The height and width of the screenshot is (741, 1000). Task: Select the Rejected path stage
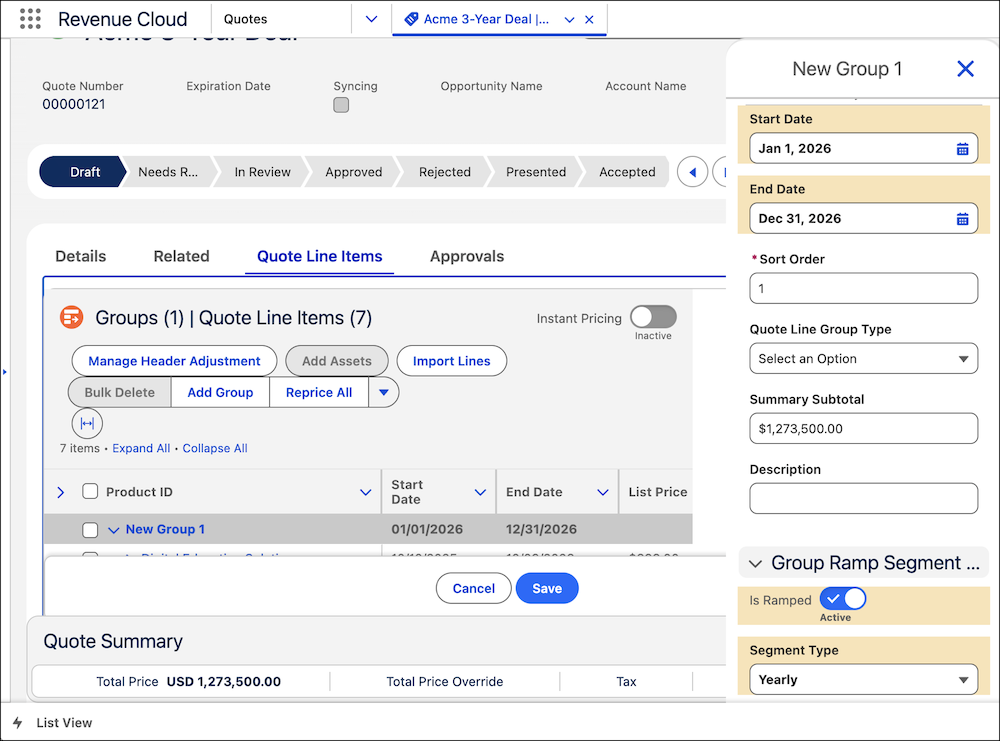coord(445,172)
